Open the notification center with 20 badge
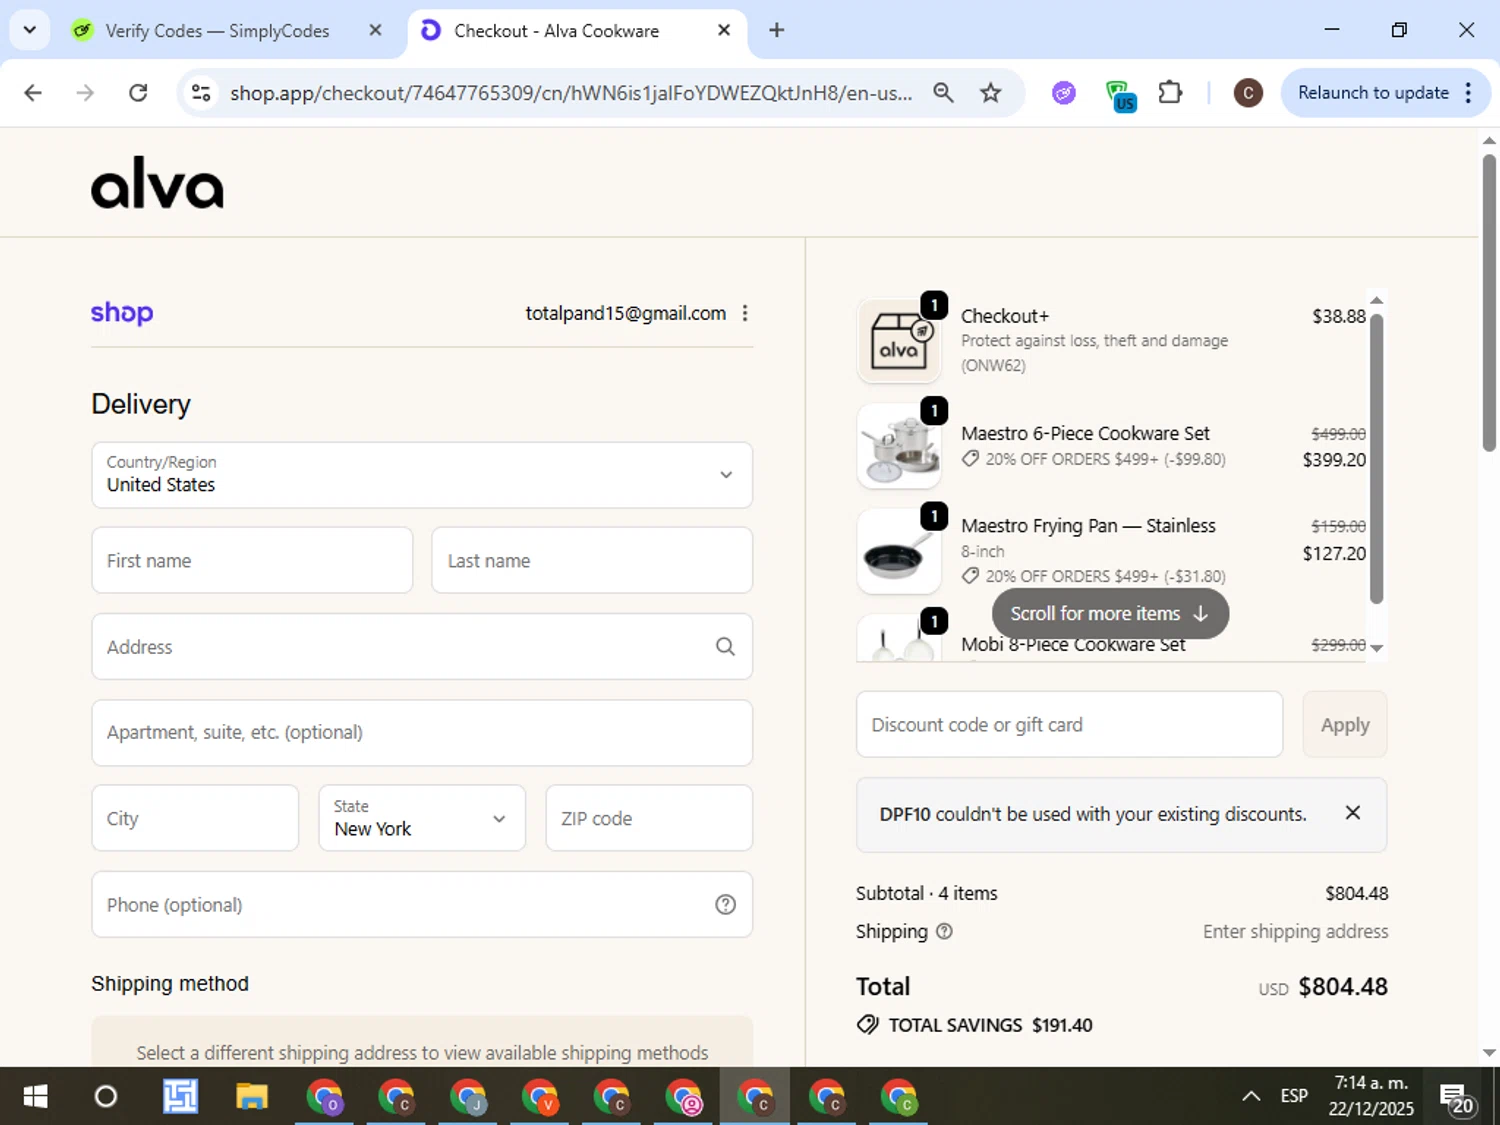The image size is (1500, 1125). pyautogui.click(x=1455, y=1098)
